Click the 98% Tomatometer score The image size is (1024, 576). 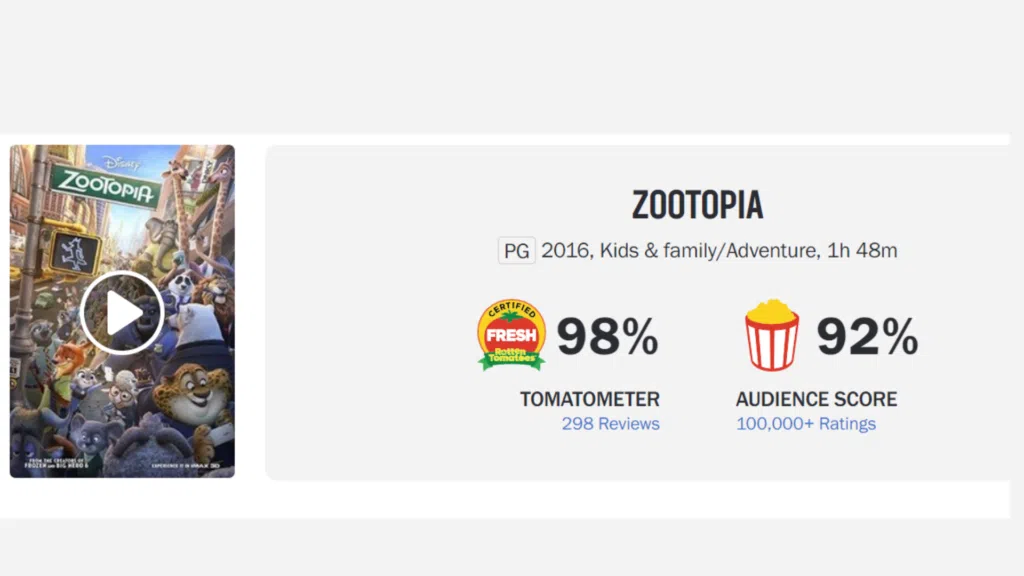click(x=607, y=336)
